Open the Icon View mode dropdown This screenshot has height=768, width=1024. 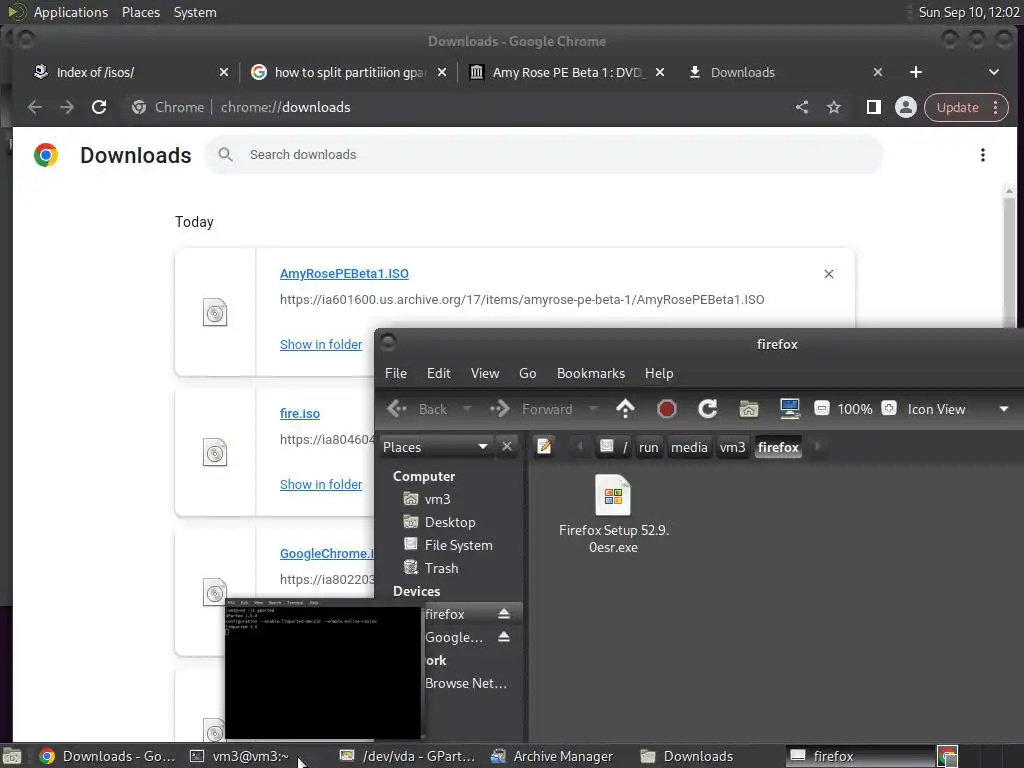point(958,409)
